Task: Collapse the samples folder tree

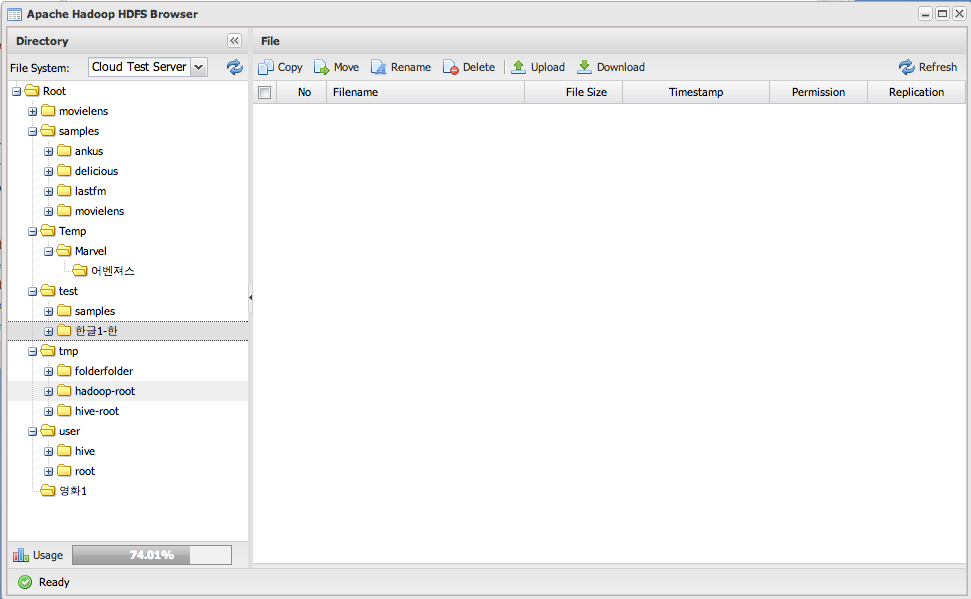Action: [x=31, y=131]
